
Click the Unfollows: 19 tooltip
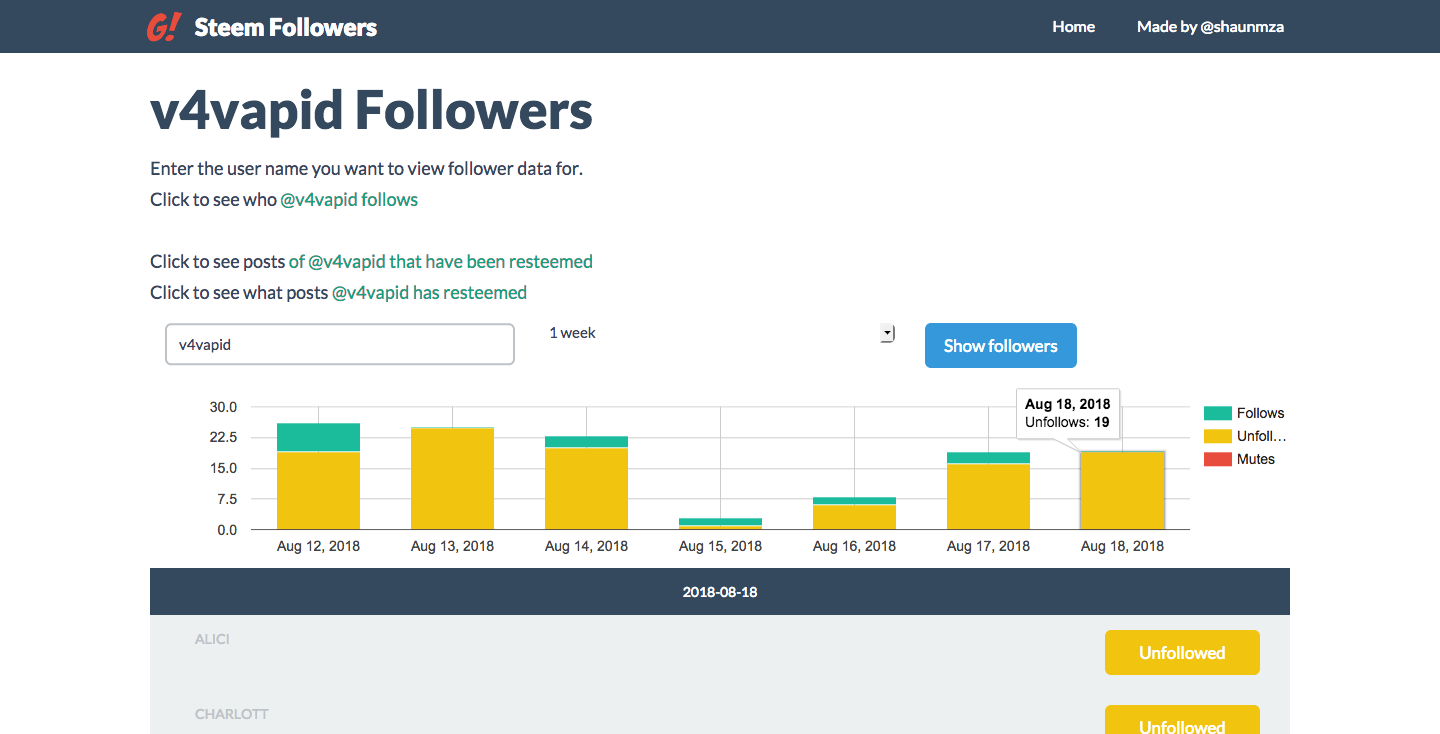pos(1068,413)
